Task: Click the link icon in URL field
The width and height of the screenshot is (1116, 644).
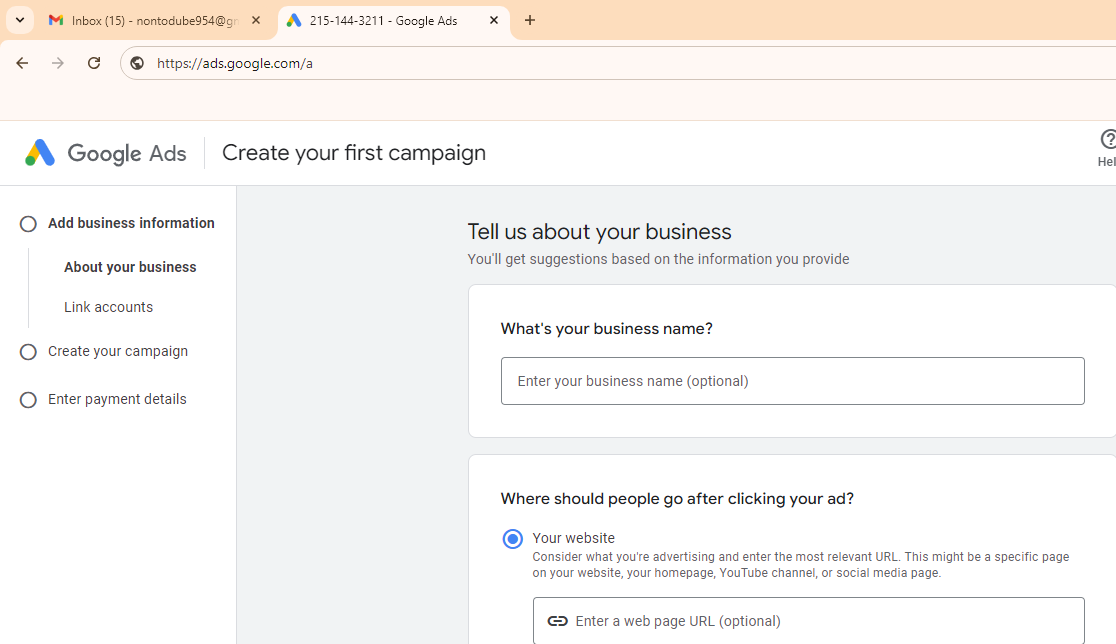Action: tap(557, 621)
